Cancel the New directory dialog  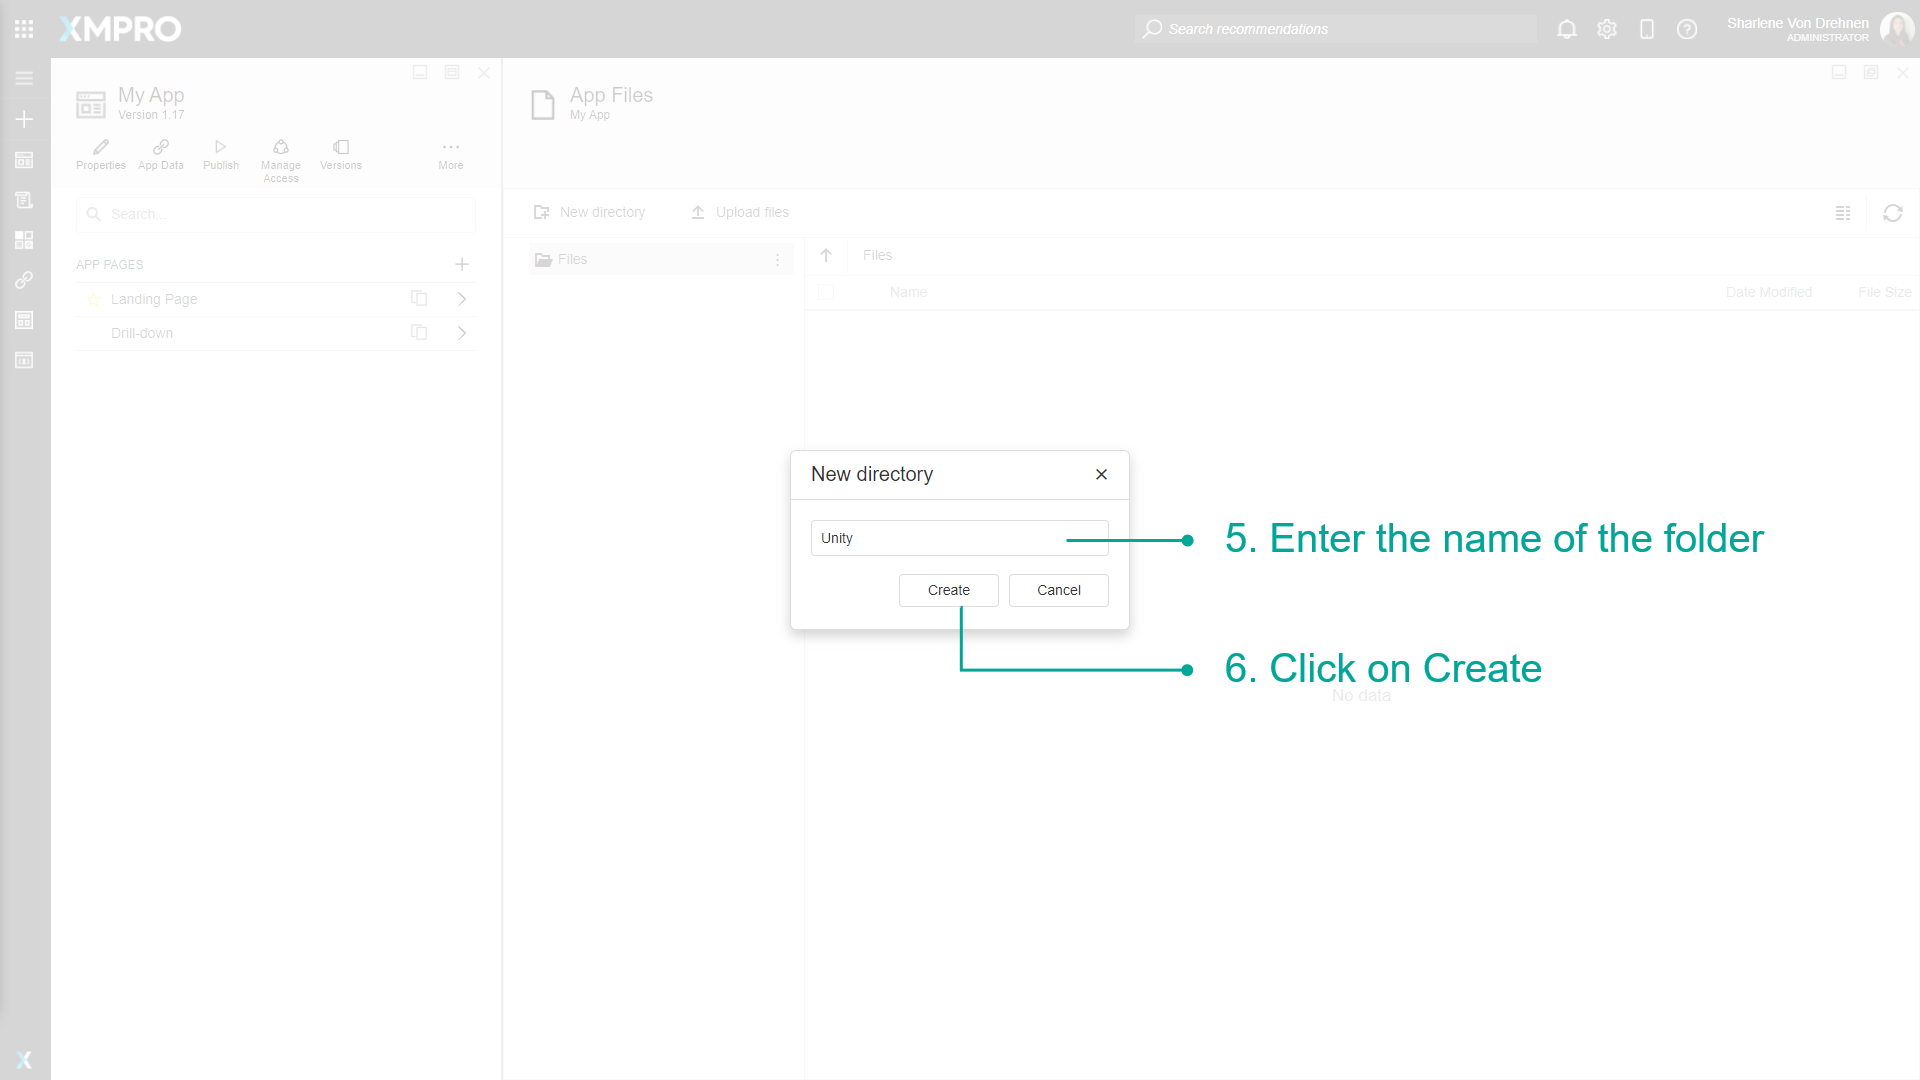click(x=1058, y=590)
